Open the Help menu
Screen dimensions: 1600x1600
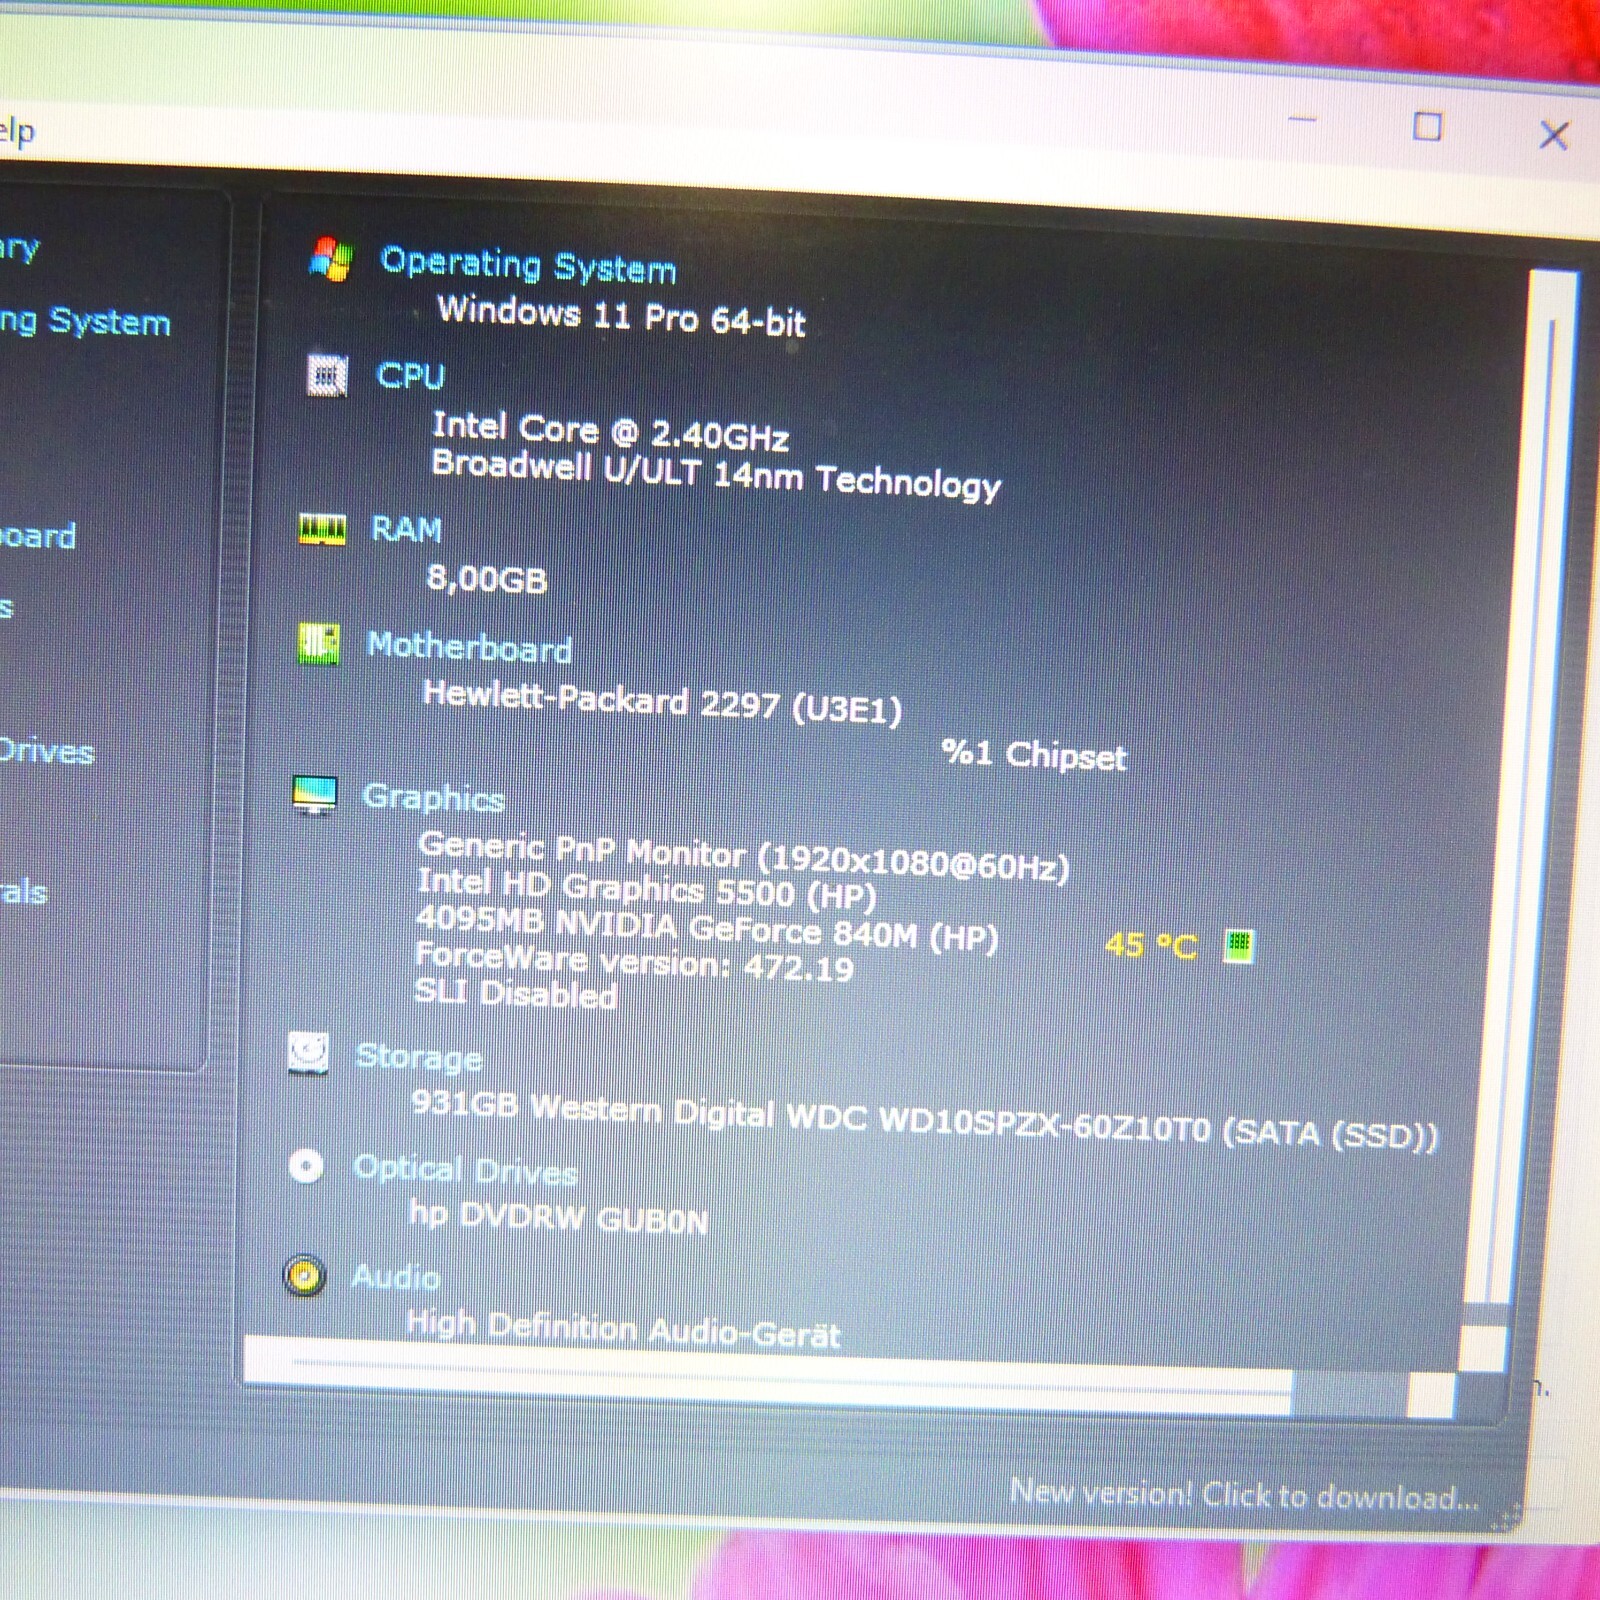[x=16, y=131]
